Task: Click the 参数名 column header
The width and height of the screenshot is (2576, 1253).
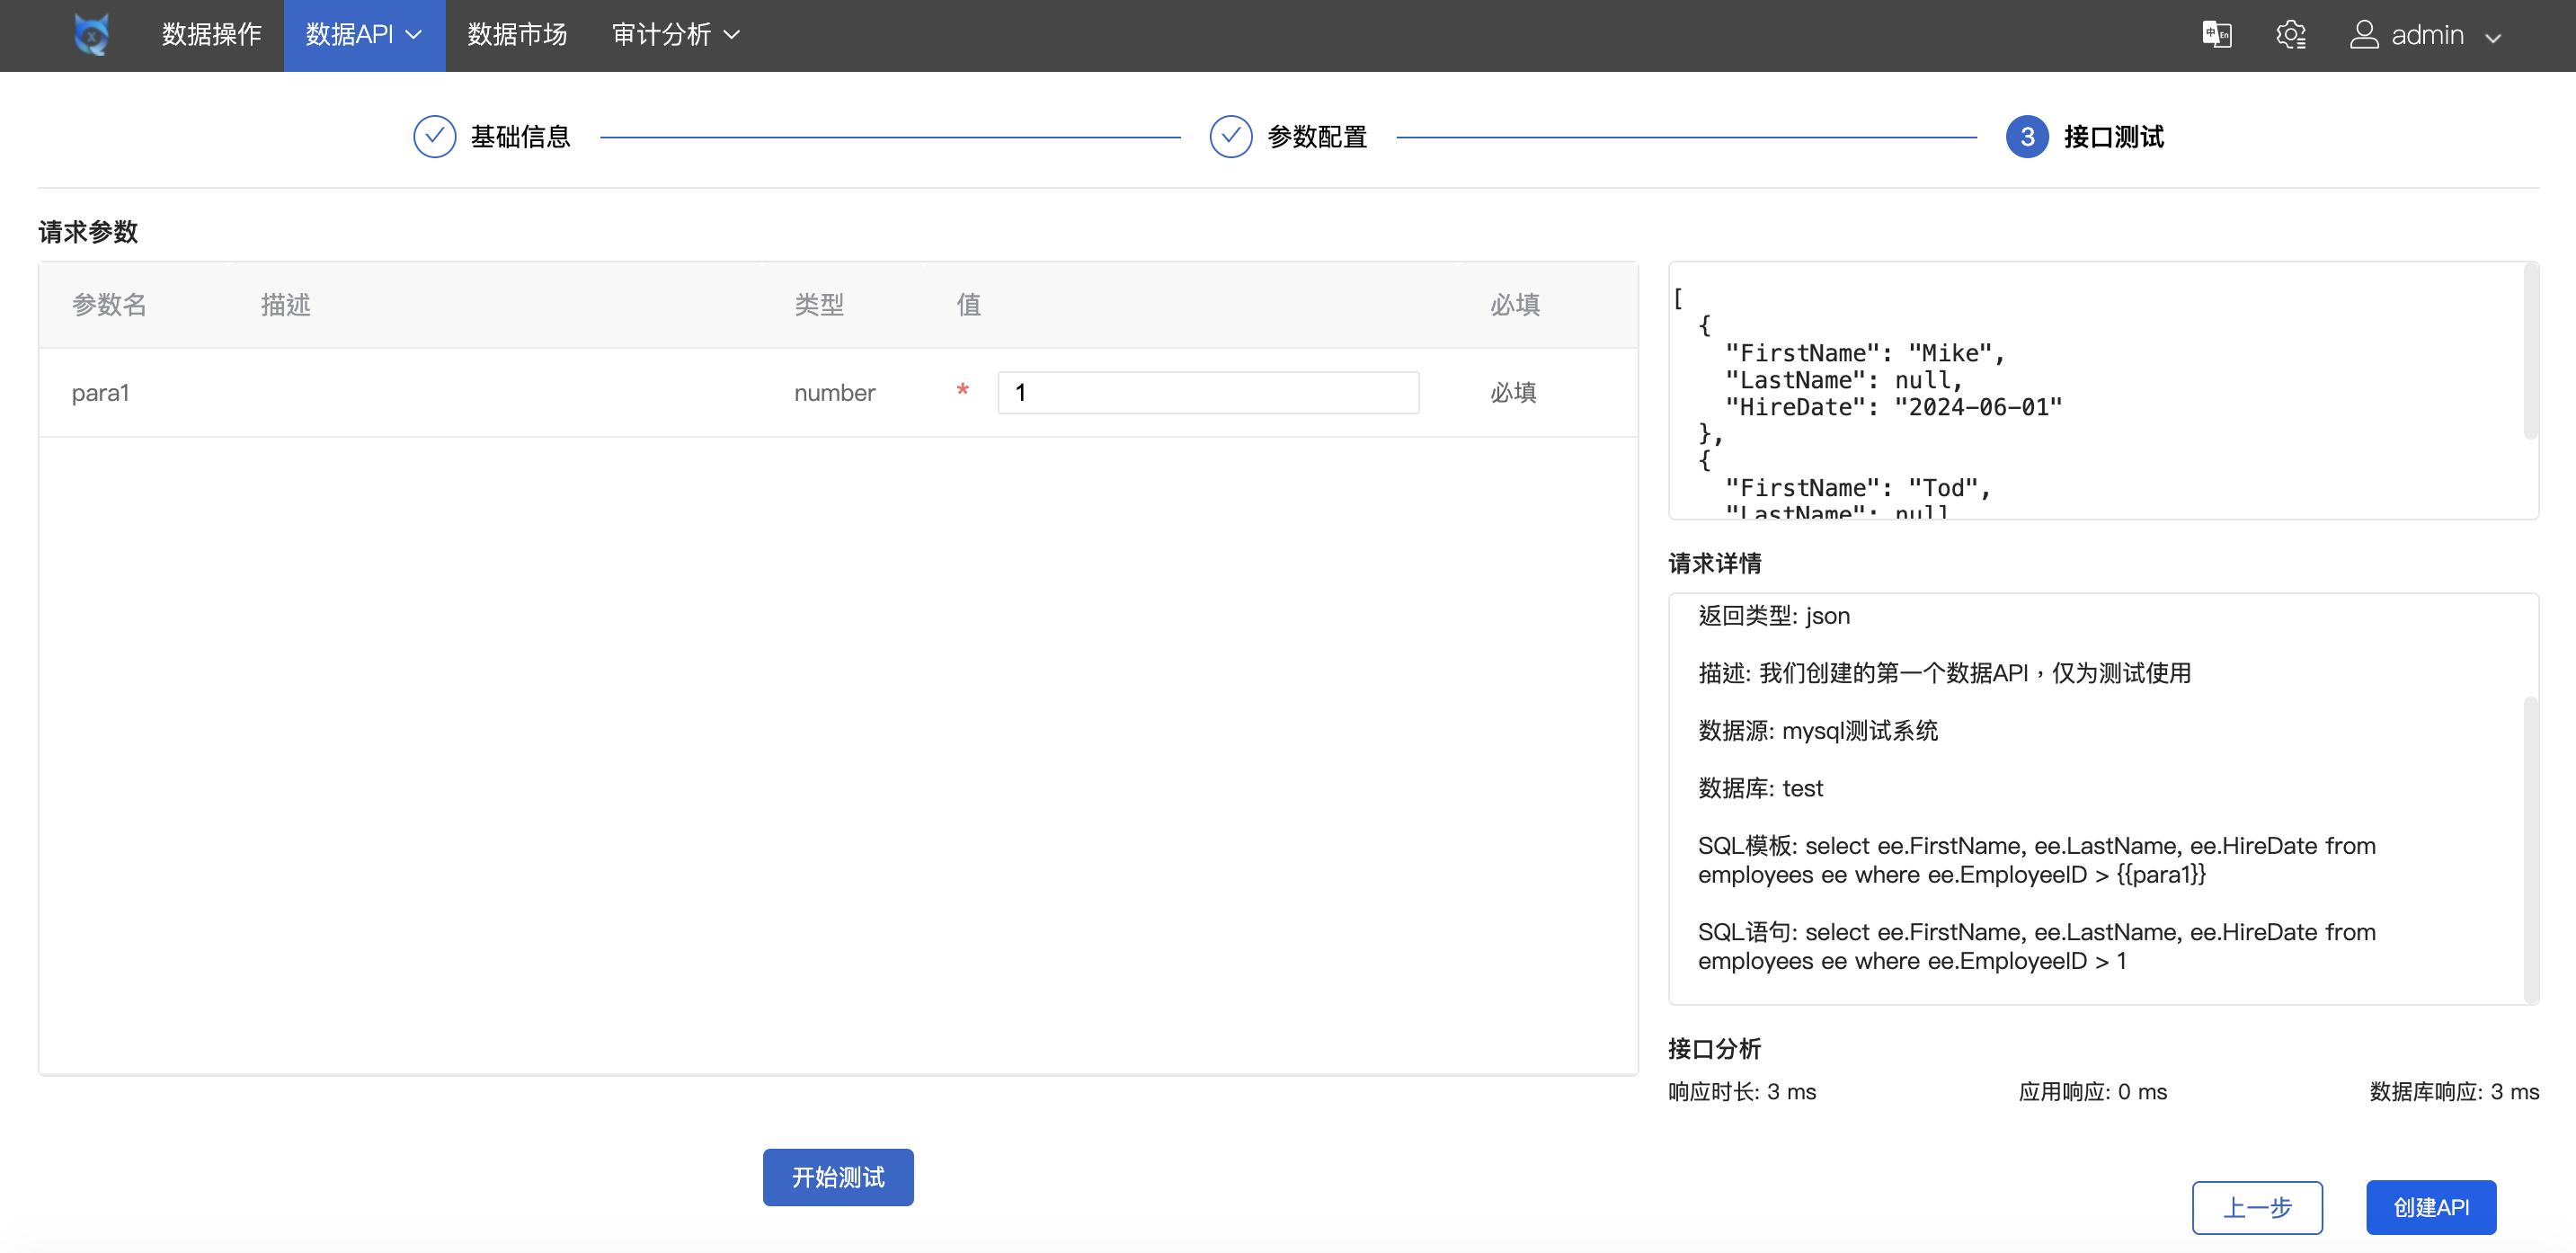Action: coord(109,305)
